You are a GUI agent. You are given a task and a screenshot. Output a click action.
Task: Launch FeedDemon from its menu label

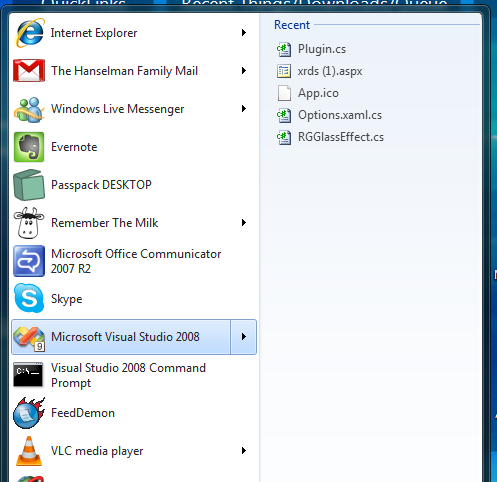[x=83, y=413]
